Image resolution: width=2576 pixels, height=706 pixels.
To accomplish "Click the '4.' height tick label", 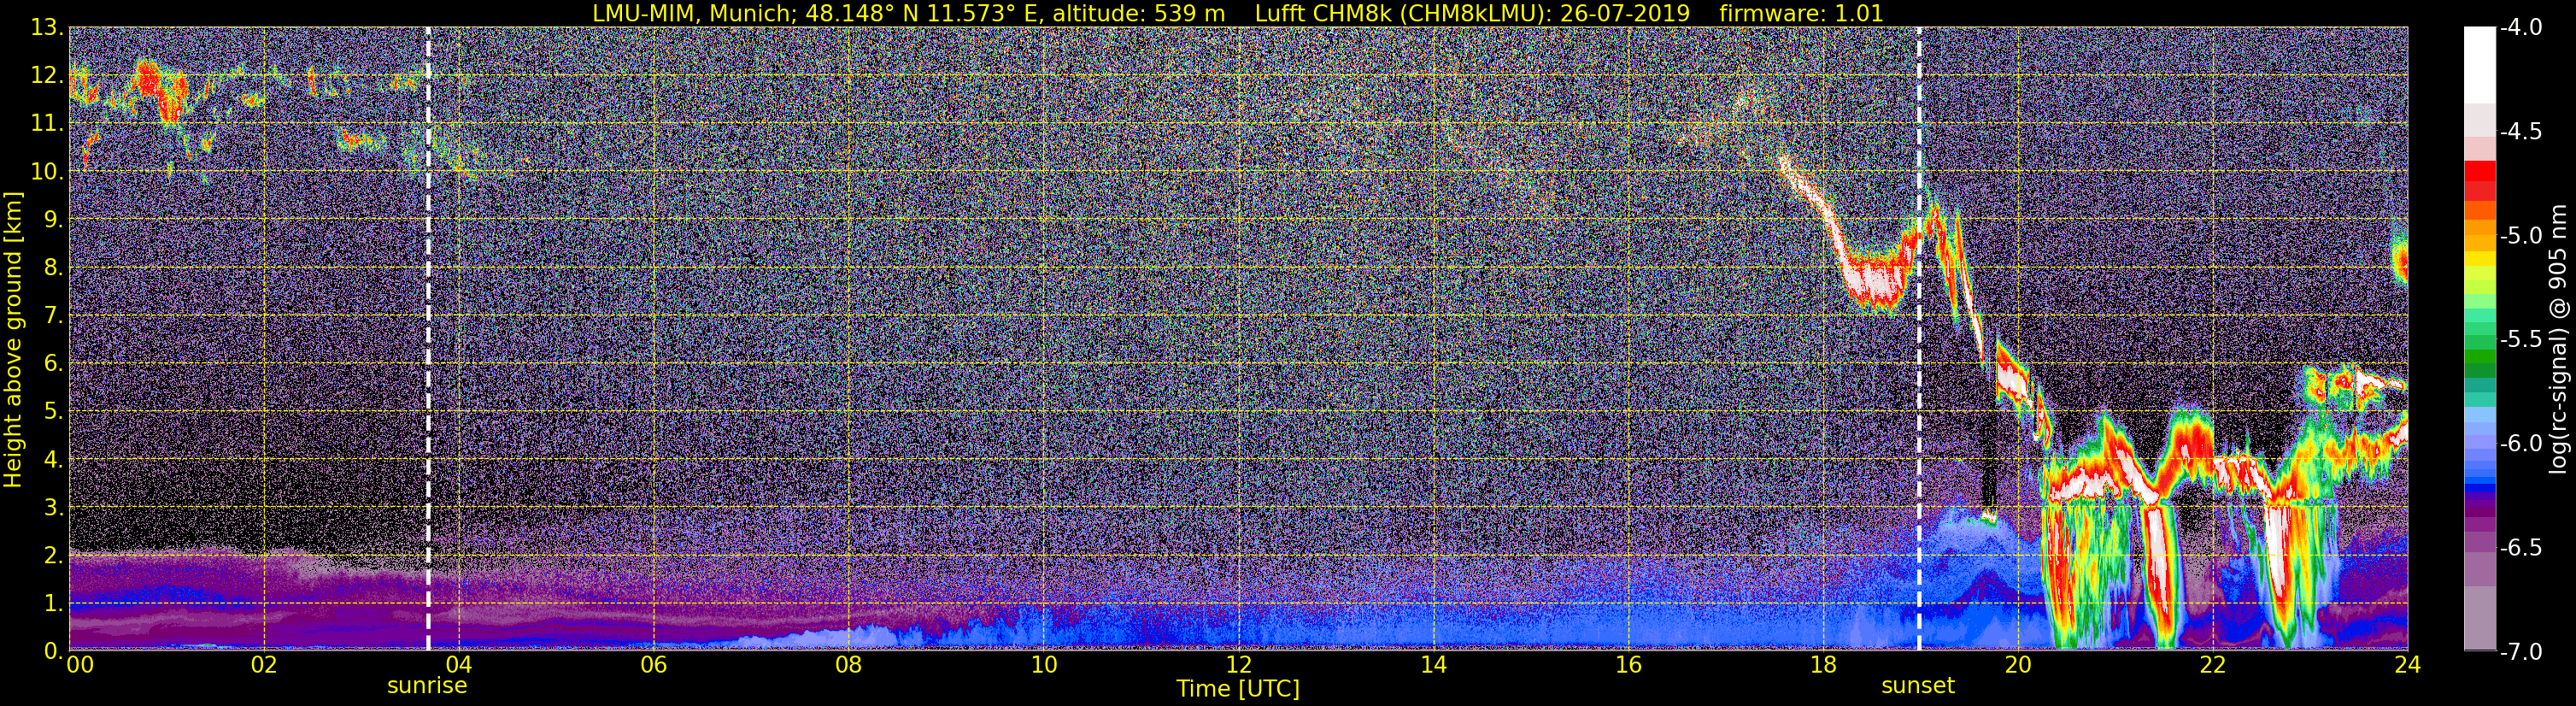I will click(52, 460).
